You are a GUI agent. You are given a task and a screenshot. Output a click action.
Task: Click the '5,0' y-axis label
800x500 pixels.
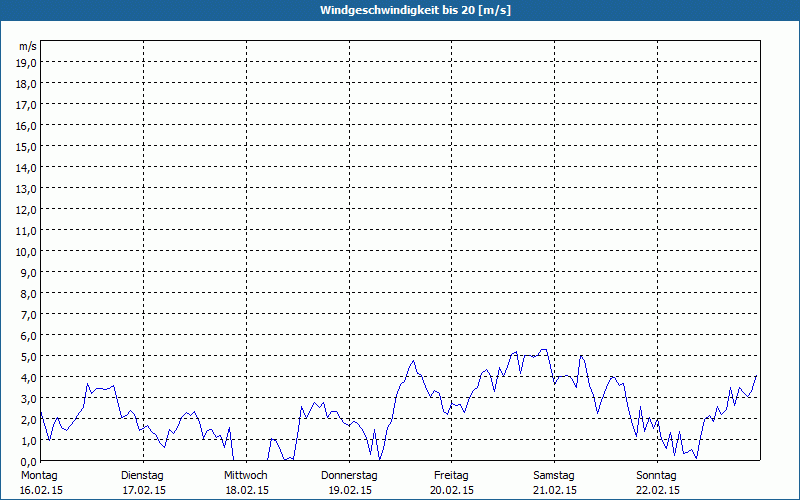[28, 357]
